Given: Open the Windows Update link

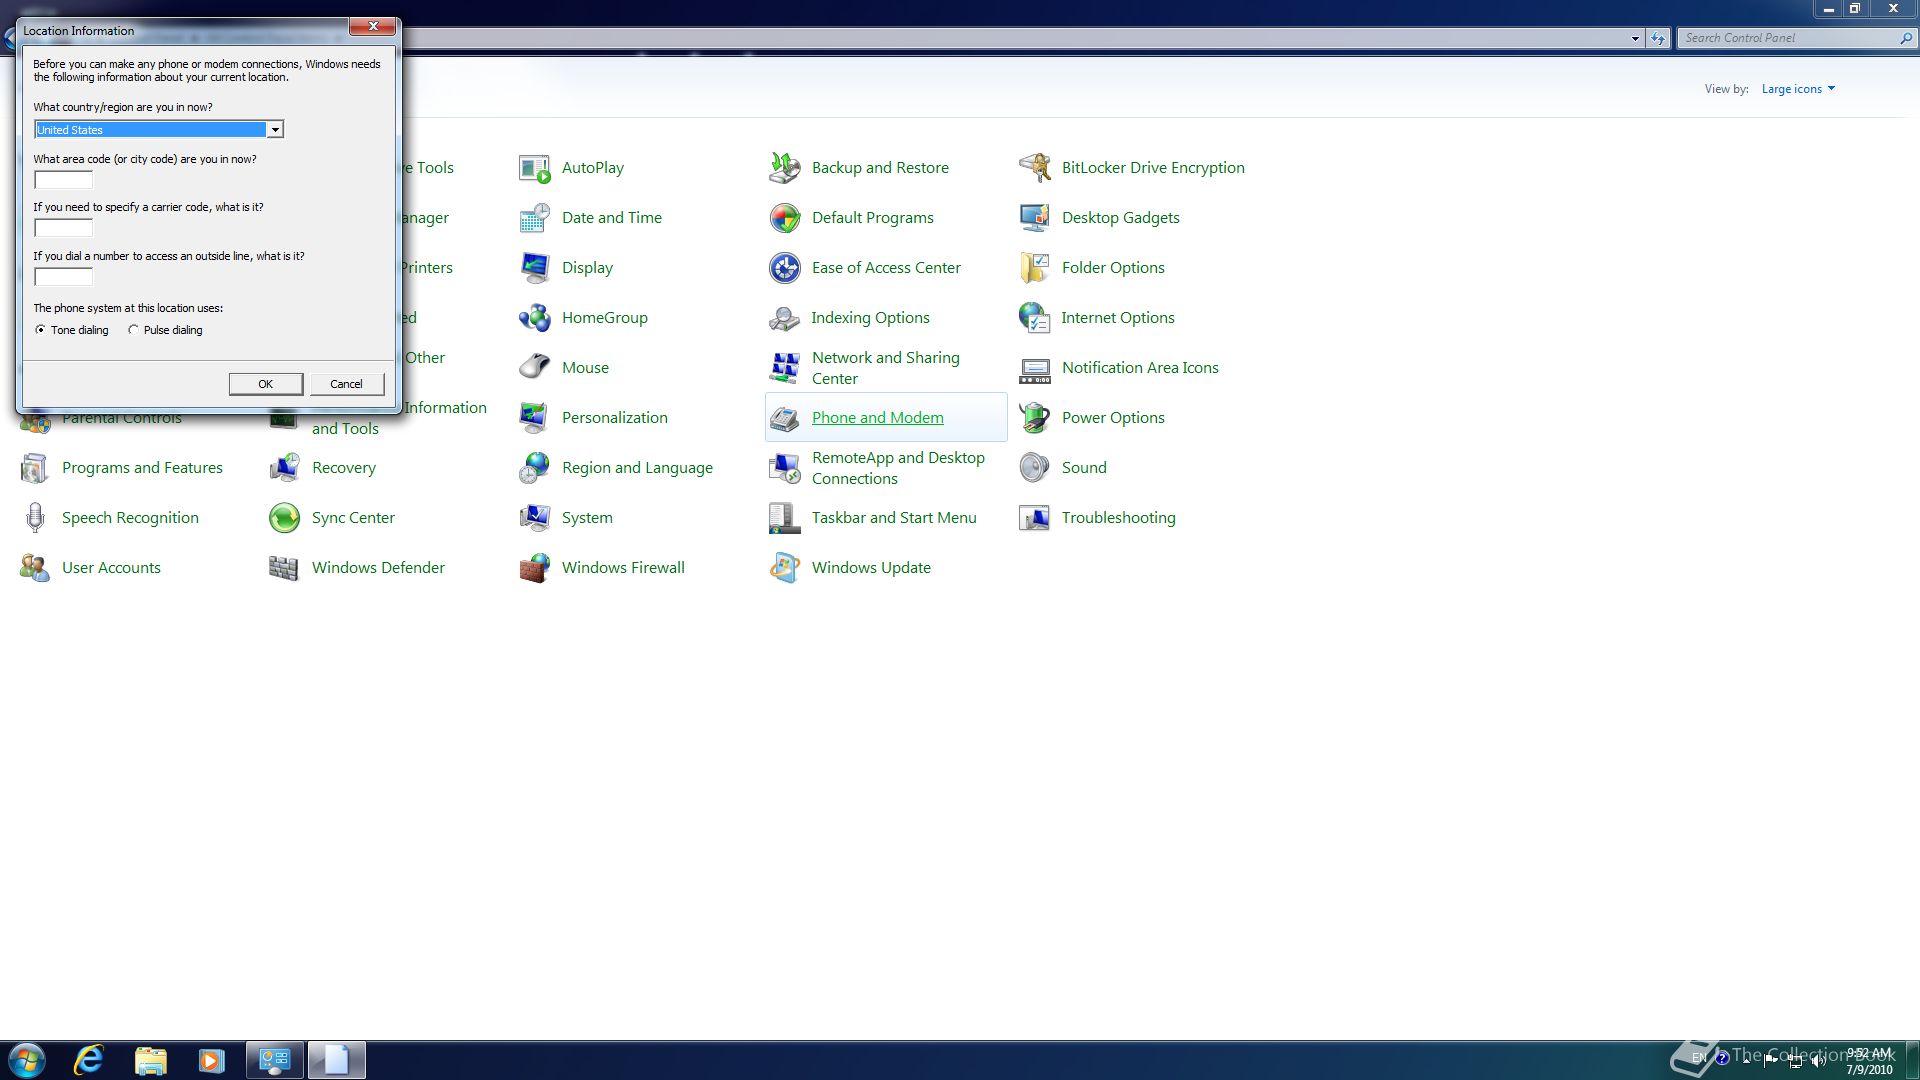Looking at the screenshot, I should (871, 568).
